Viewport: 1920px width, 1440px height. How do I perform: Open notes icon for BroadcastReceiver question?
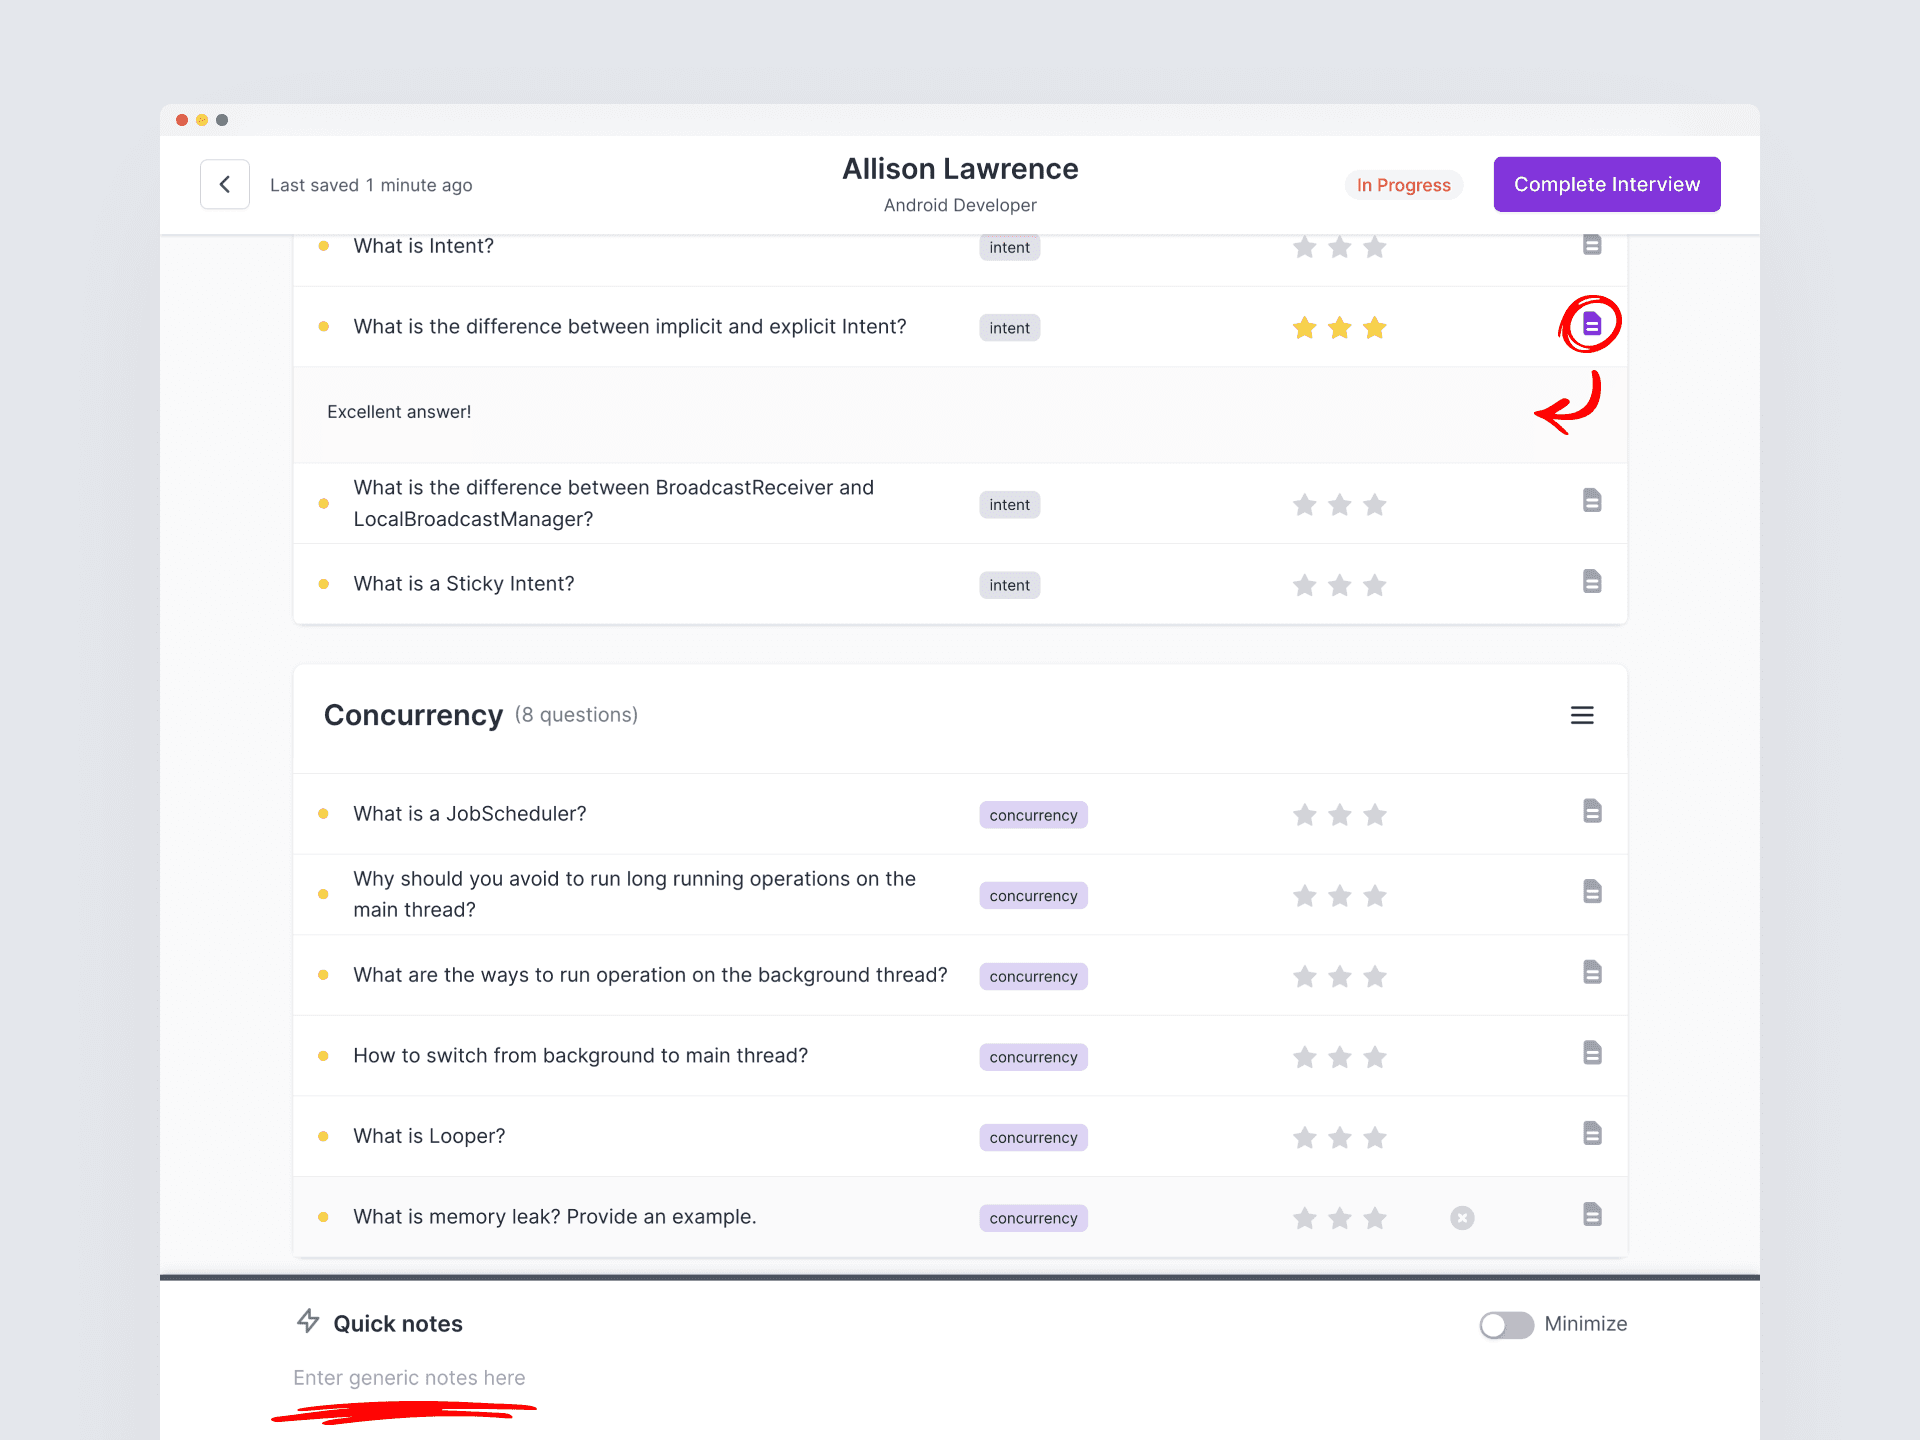click(x=1592, y=501)
